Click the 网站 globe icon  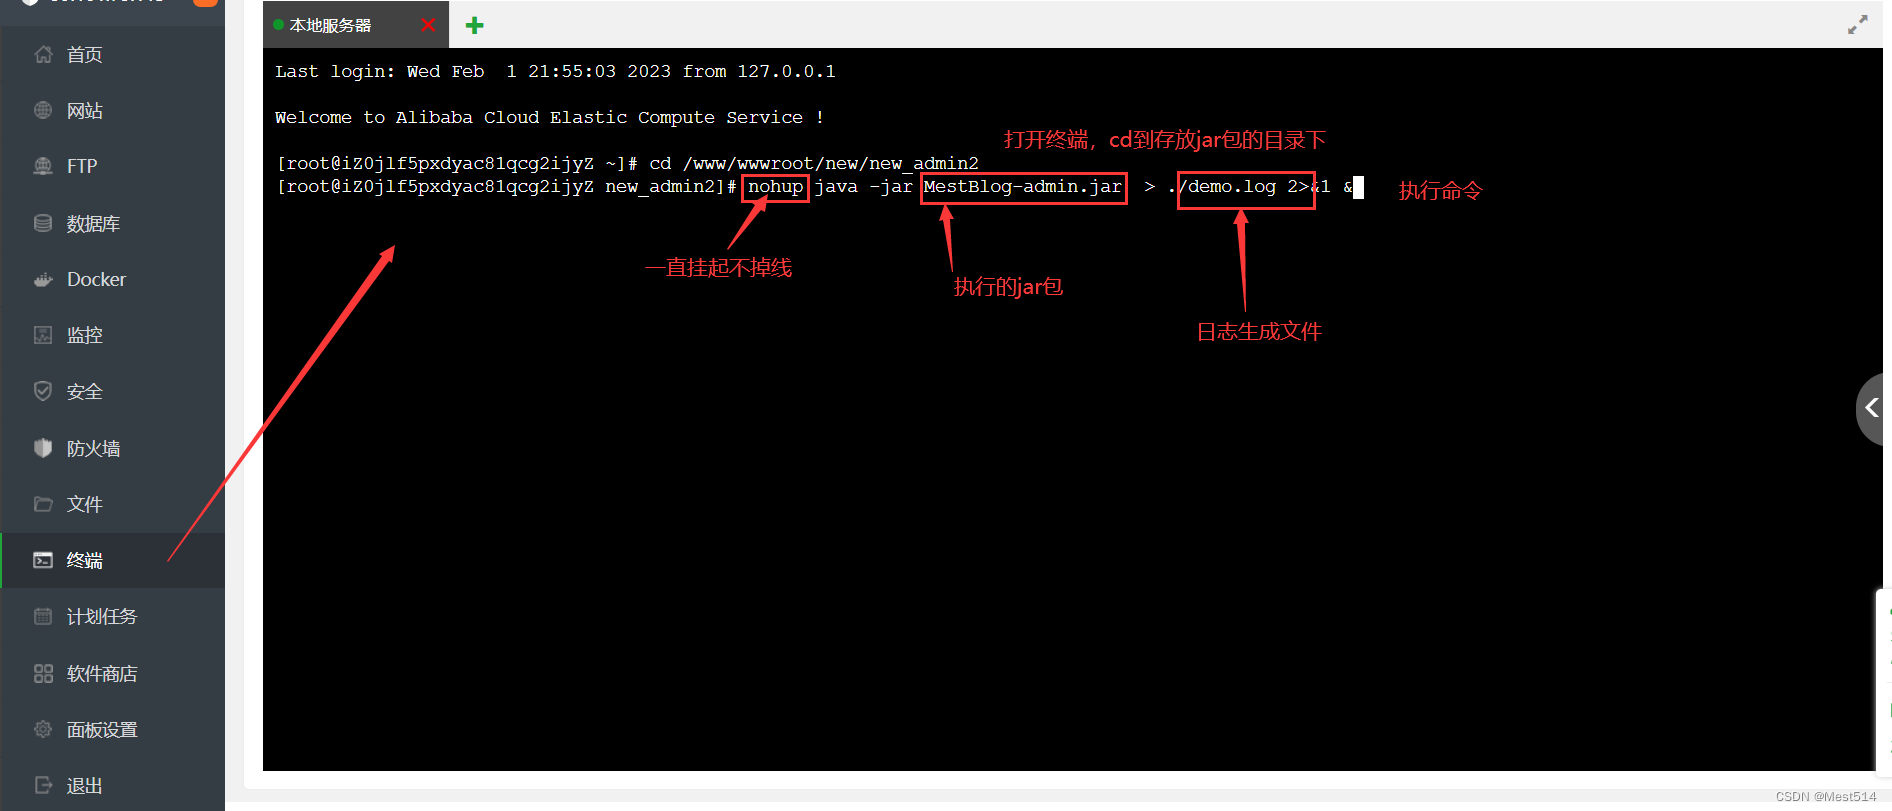[x=43, y=110]
